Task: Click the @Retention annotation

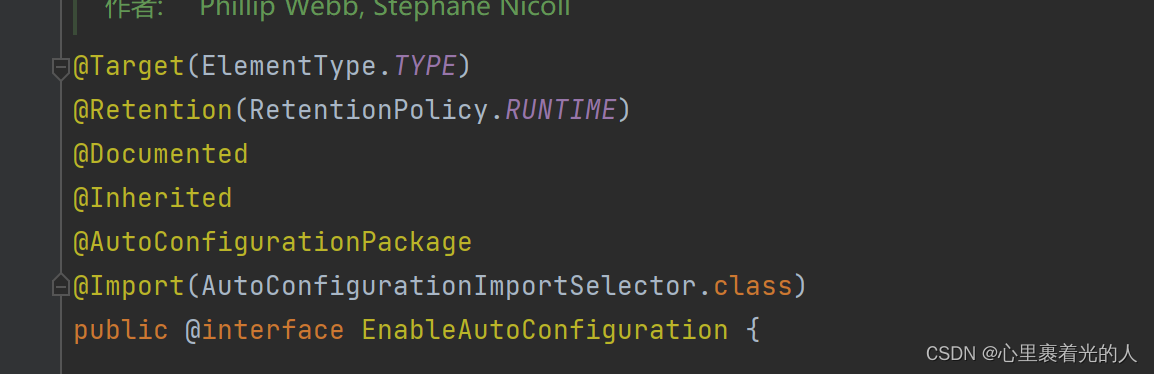Action: point(153,110)
